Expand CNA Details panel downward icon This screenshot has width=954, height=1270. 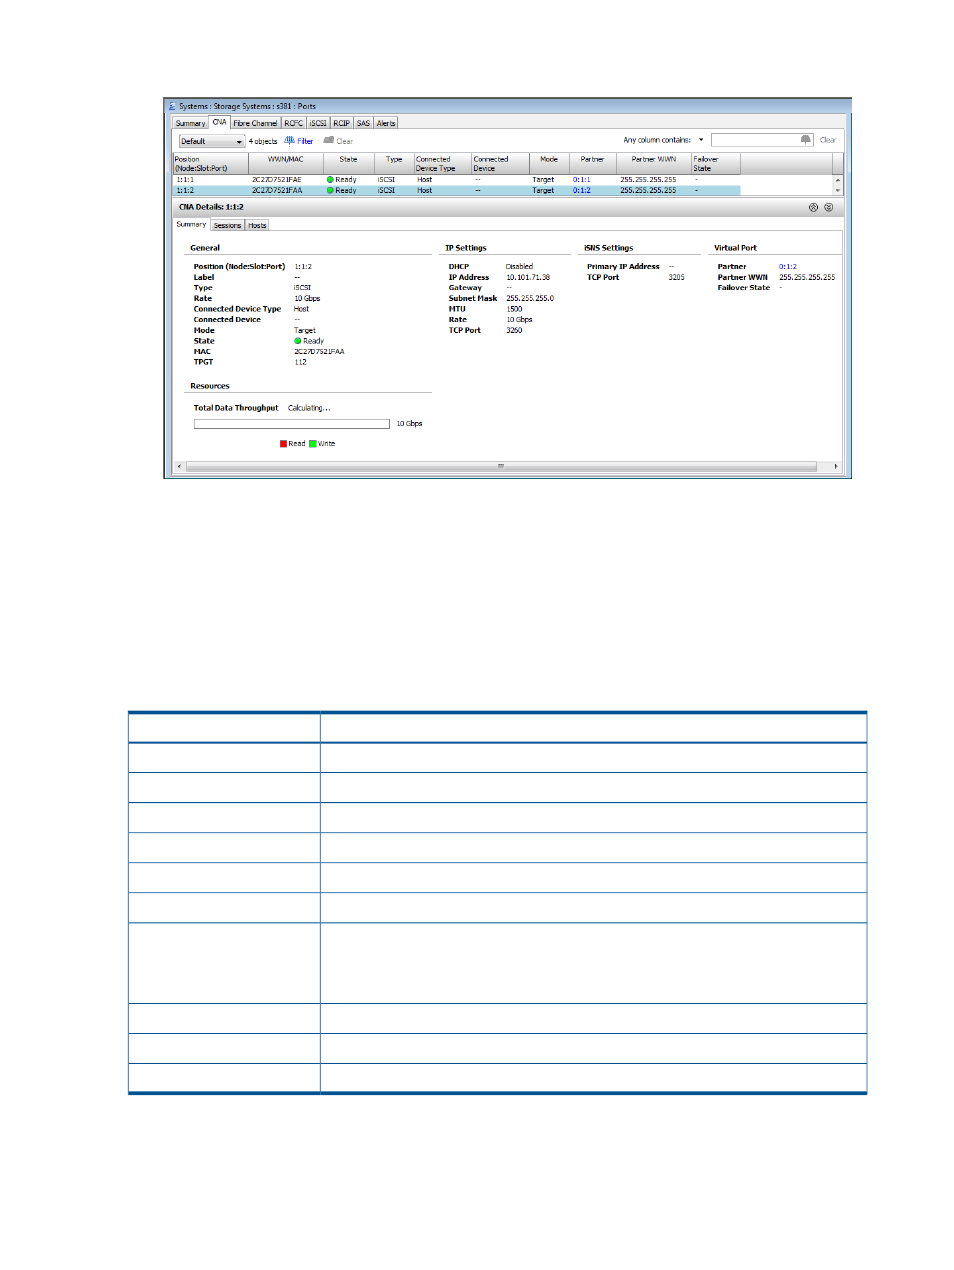(x=828, y=208)
